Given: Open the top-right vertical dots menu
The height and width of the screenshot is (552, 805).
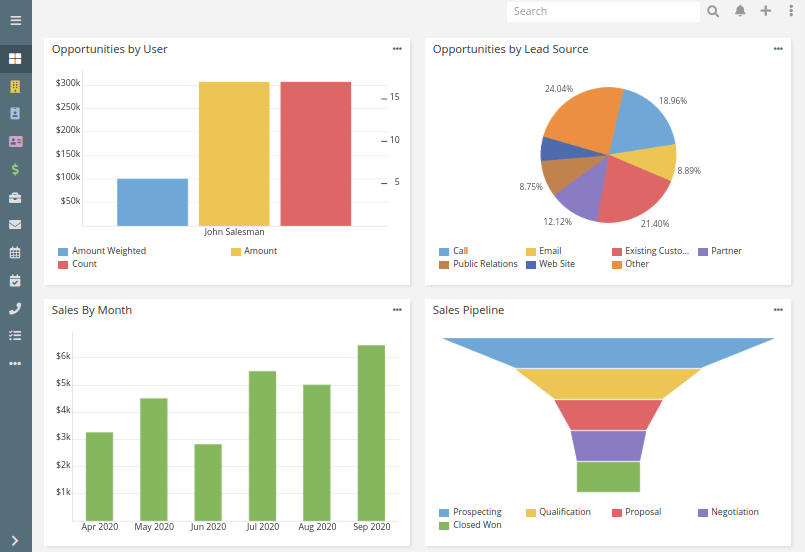Looking at the screenshot, I should tap(791, 11).
